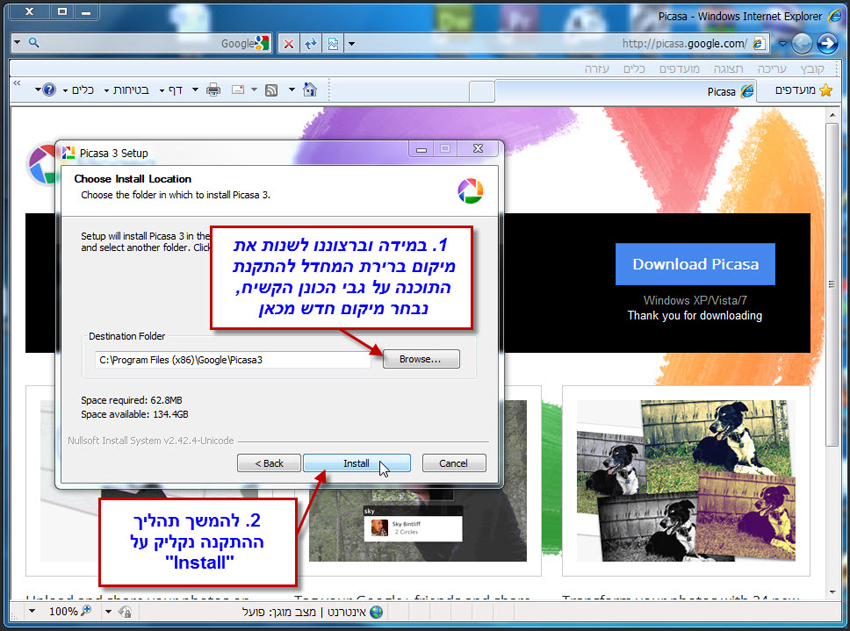Viewport: 850px width, 631px height.
Task: Click the Picasa logo in setup dialog header
Action: point(470,191)
